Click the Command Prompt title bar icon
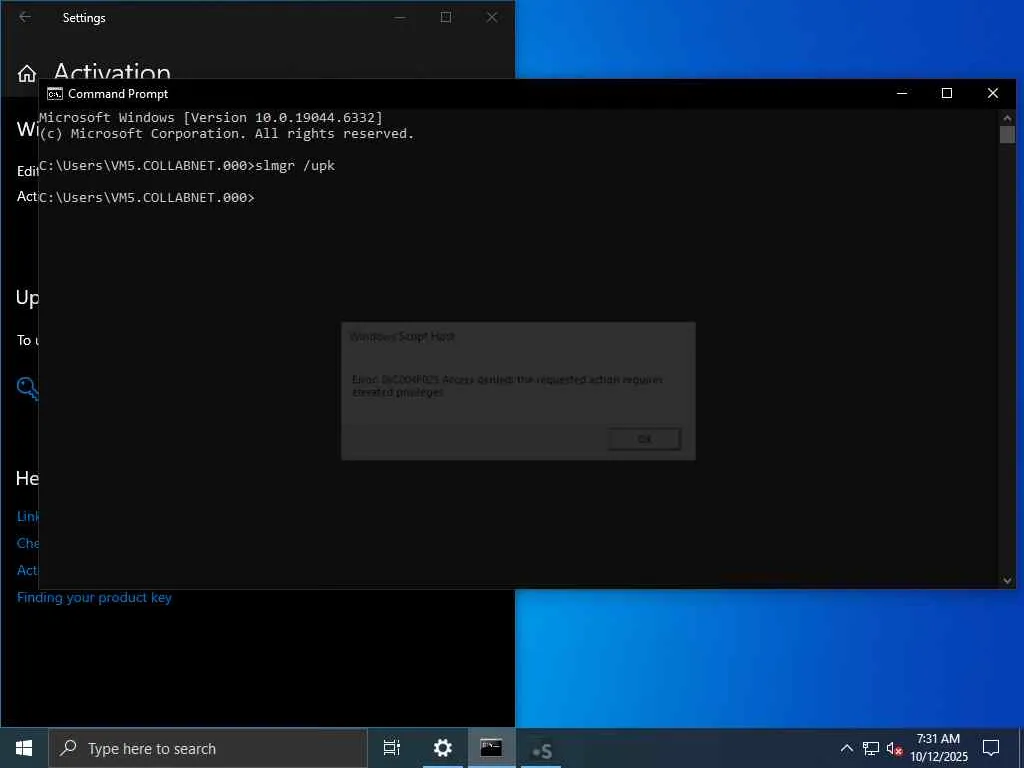The image size is (1024, 768). coord(55,94)
